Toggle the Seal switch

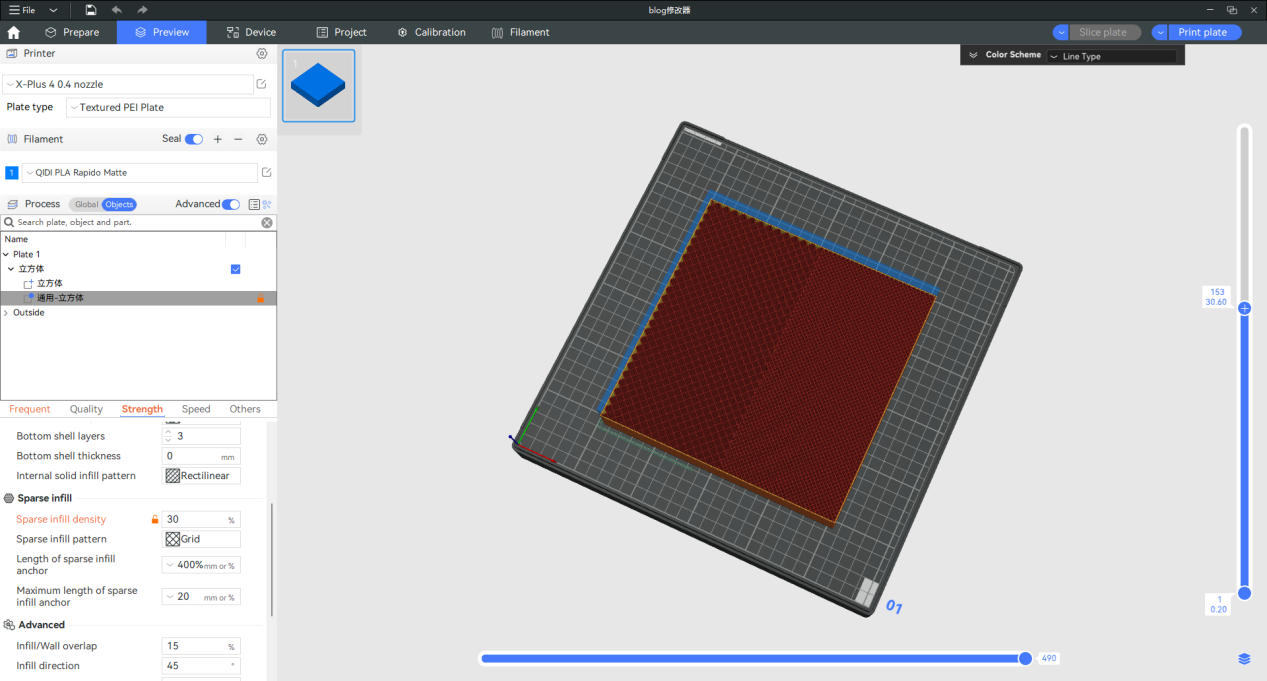194,139
